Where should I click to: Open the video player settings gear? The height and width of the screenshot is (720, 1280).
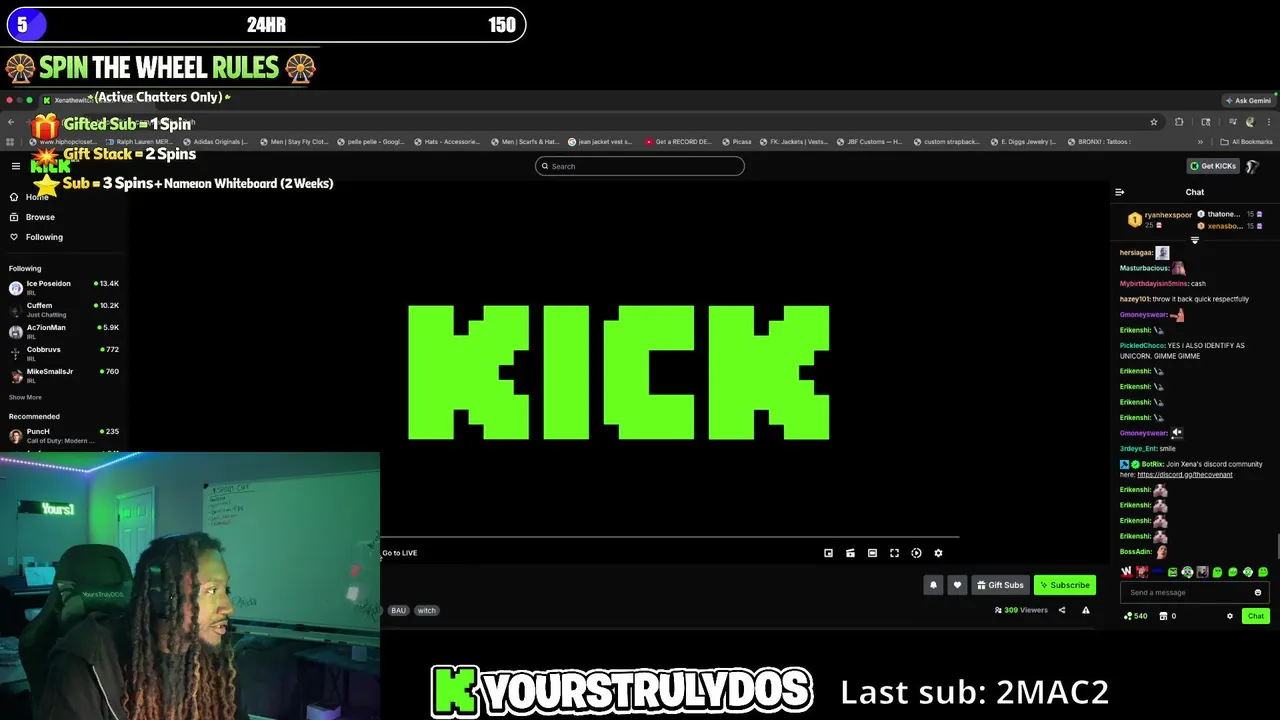tap(938, 553)
